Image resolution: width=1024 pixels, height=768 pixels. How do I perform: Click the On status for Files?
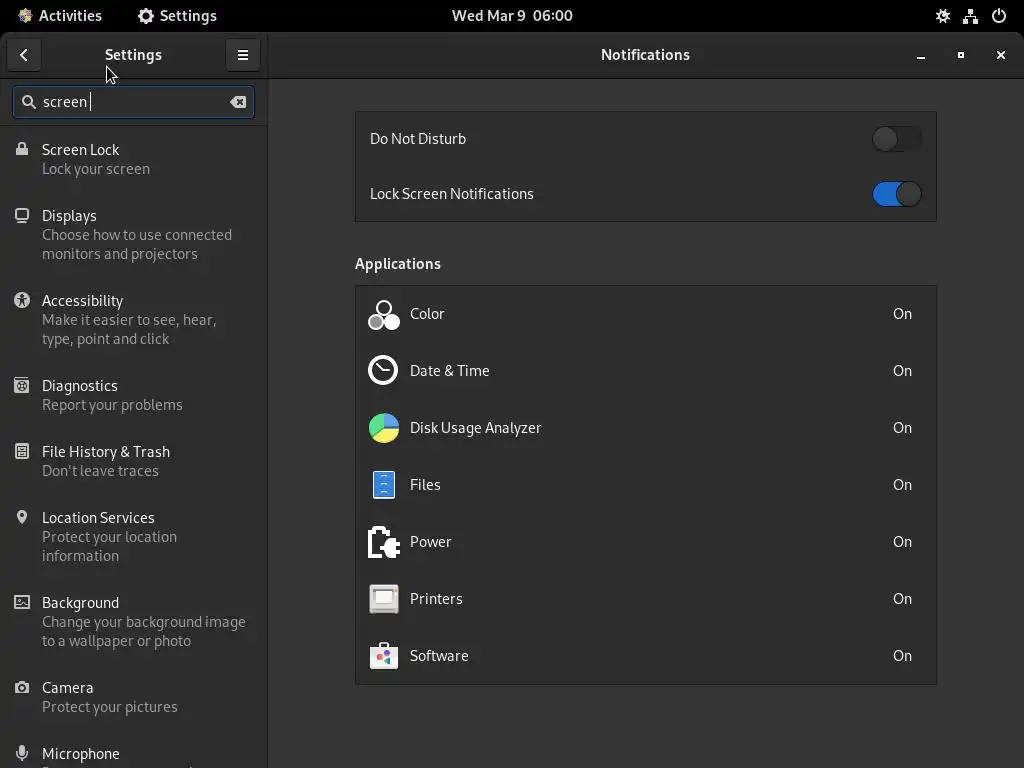[x=902, y=485]
